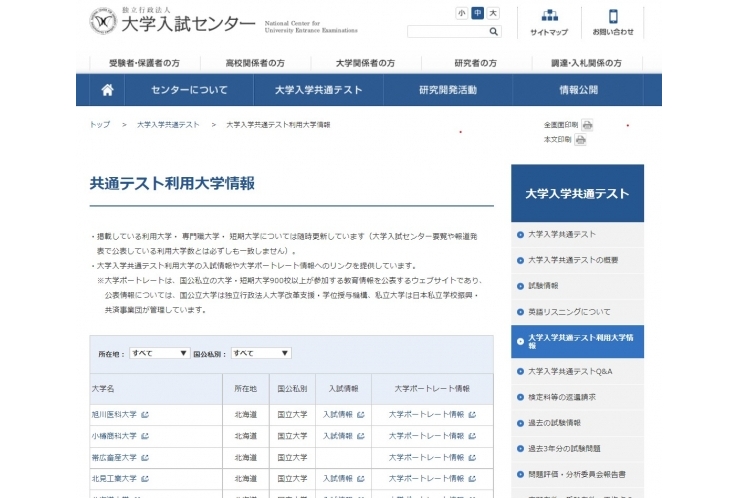Click external link icon beside 帯広畜産大学
The image size is (740, 498).
145,457
